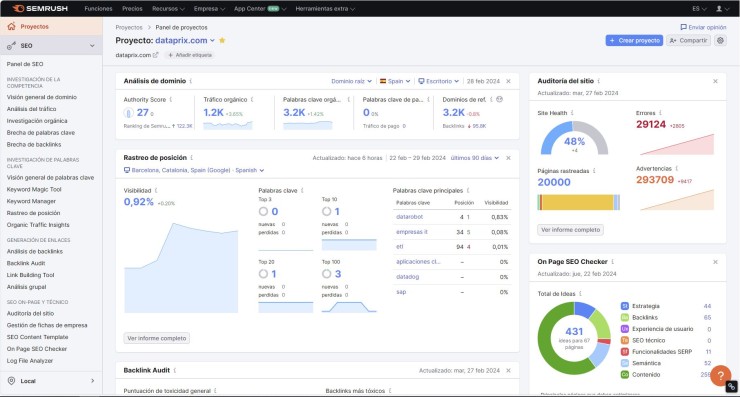This screenshot has width=740, height=397.
Task: Open project settings gear icon
Action: (720, 41)
